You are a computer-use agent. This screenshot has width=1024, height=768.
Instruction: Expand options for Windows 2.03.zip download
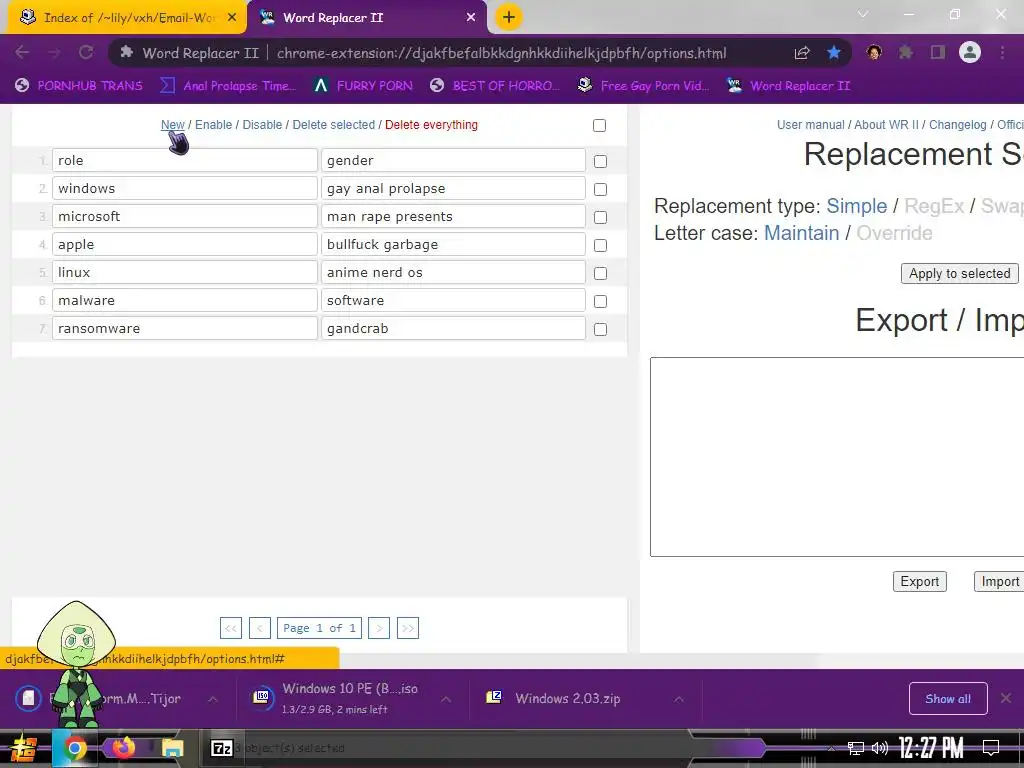coord(679,699)
